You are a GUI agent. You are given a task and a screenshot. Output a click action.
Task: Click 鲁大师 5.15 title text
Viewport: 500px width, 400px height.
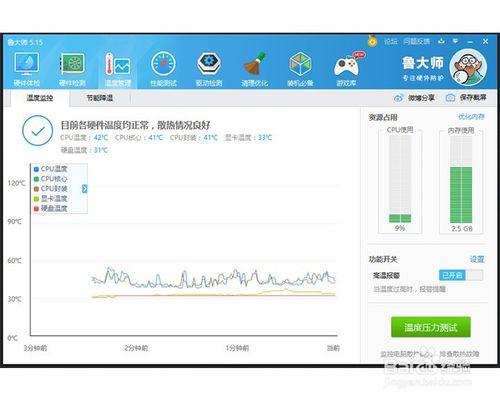pos(25,42)
